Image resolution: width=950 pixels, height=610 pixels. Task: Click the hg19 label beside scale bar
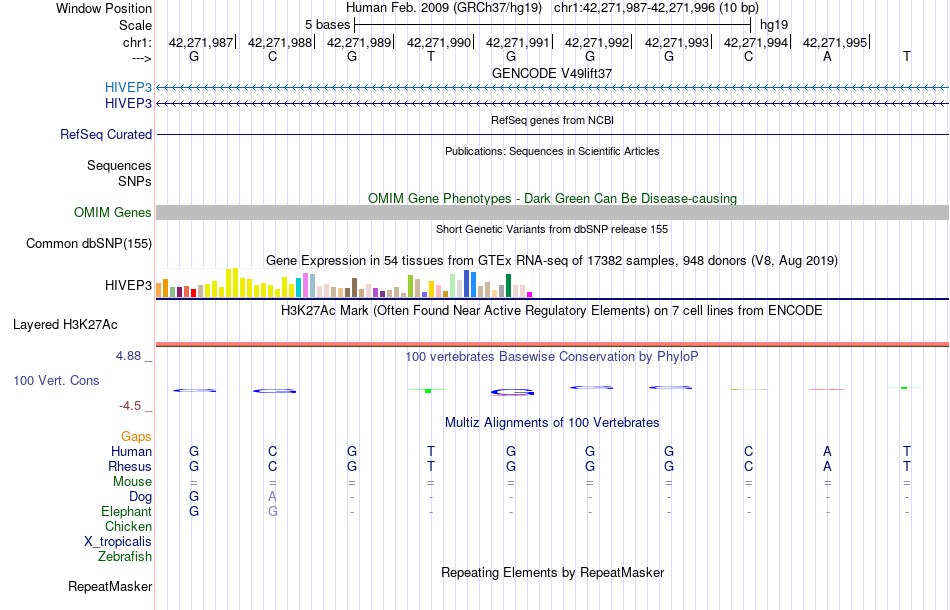coord(774,25)
